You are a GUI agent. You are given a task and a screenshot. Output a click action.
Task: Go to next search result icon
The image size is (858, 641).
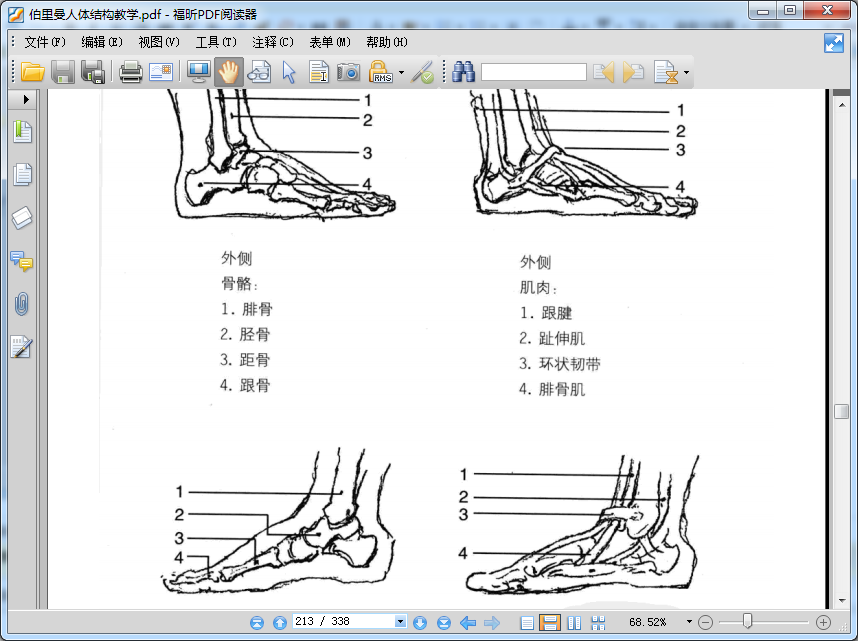click(x=633, y=72)
